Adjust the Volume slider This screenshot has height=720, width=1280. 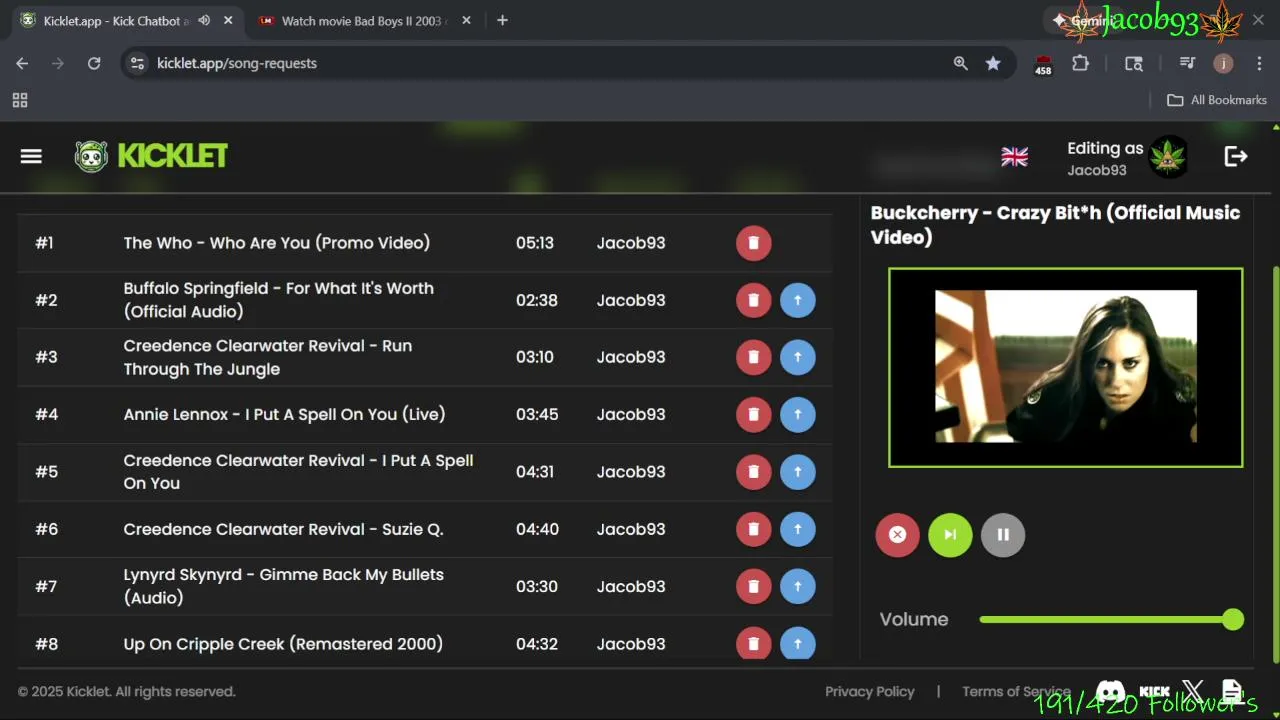point(1111,620)
